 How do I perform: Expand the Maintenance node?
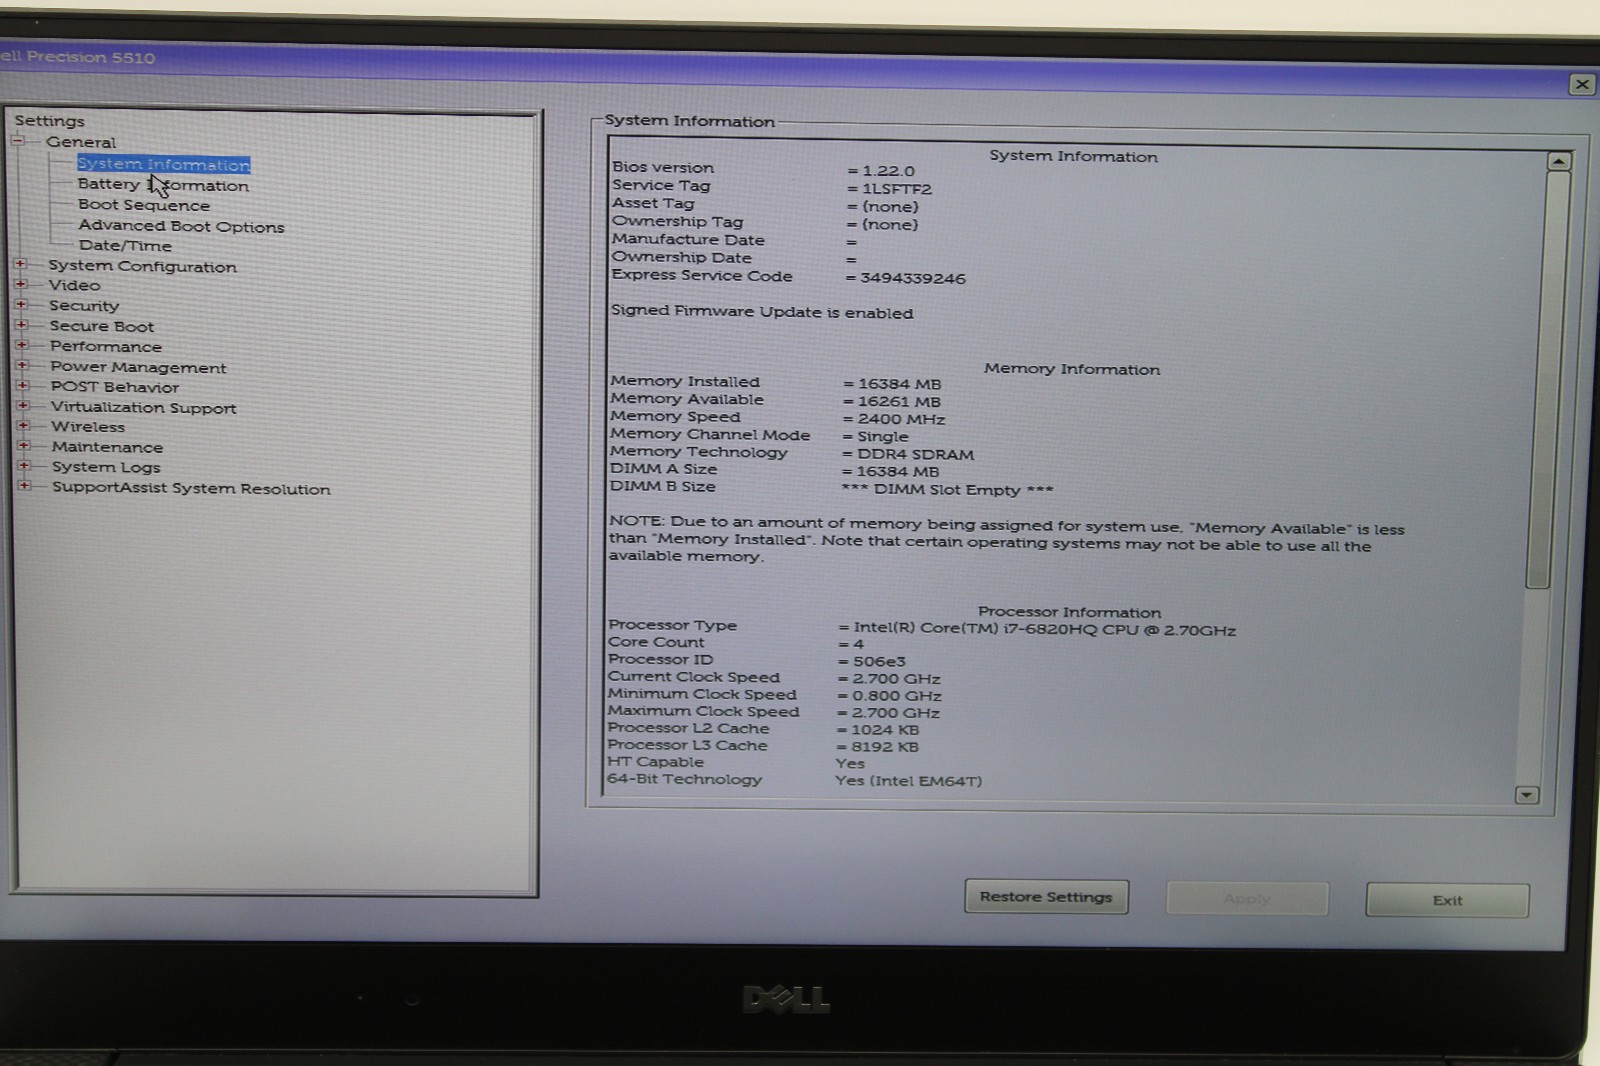coord(24,446)
